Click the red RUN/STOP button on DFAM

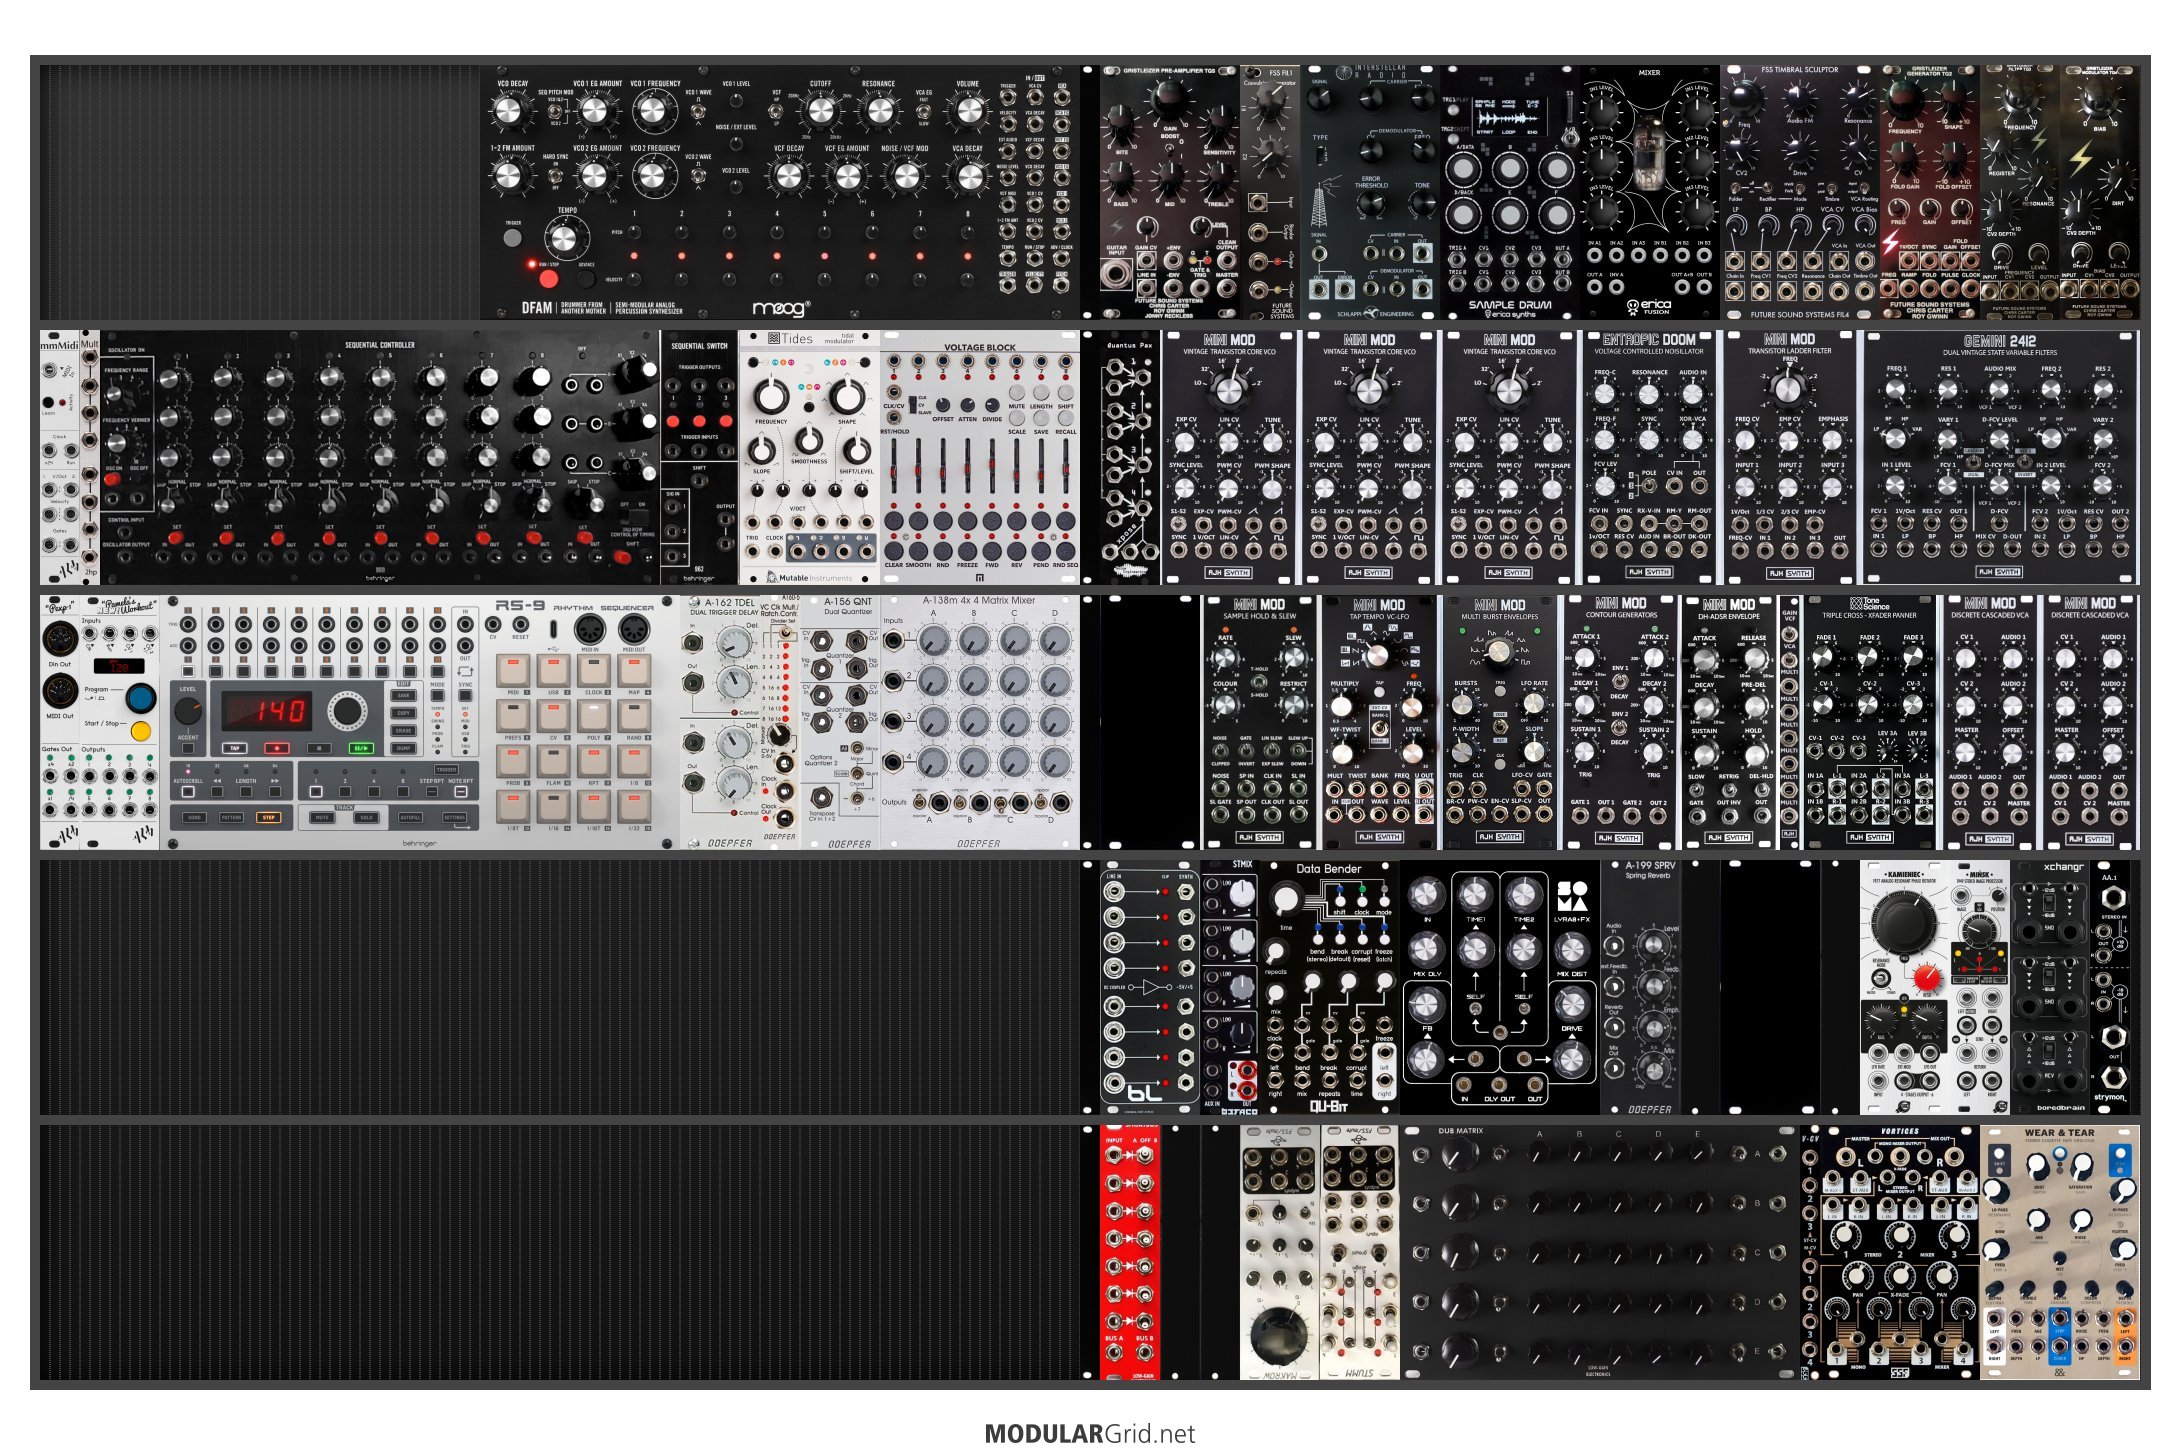click(x=549, y=279)
